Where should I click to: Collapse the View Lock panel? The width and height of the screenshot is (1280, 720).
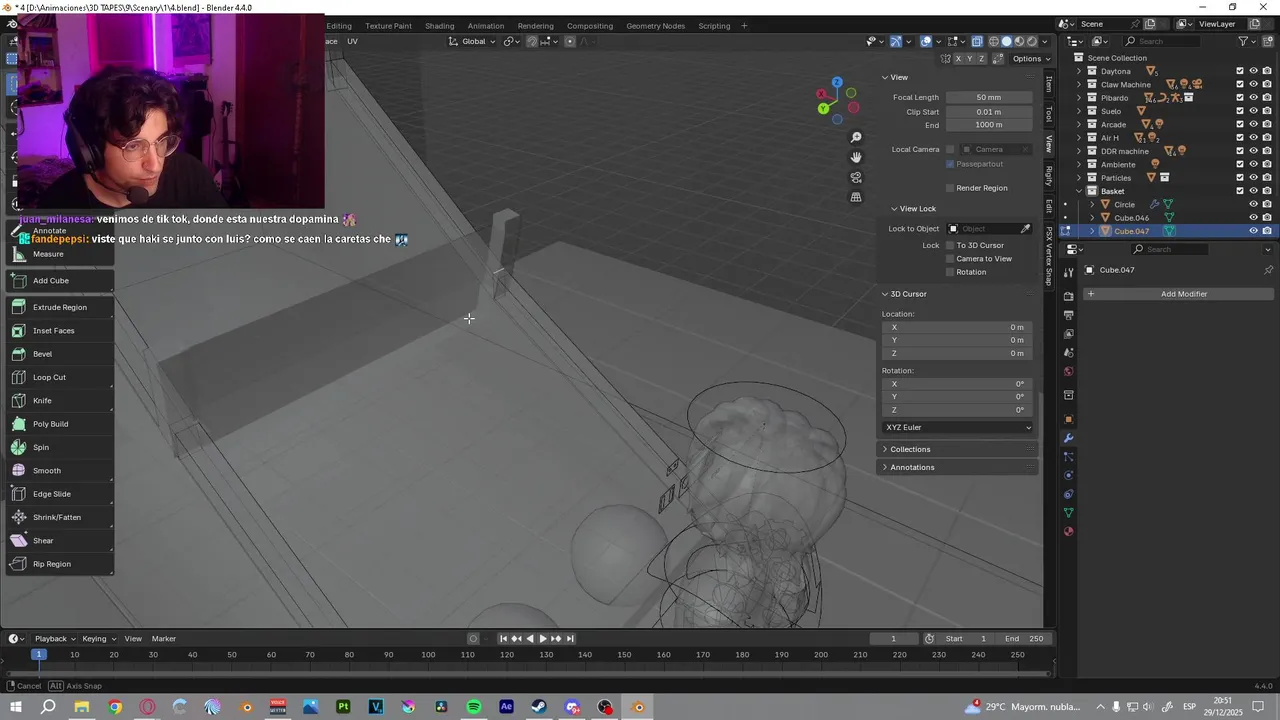pos(913,209)
